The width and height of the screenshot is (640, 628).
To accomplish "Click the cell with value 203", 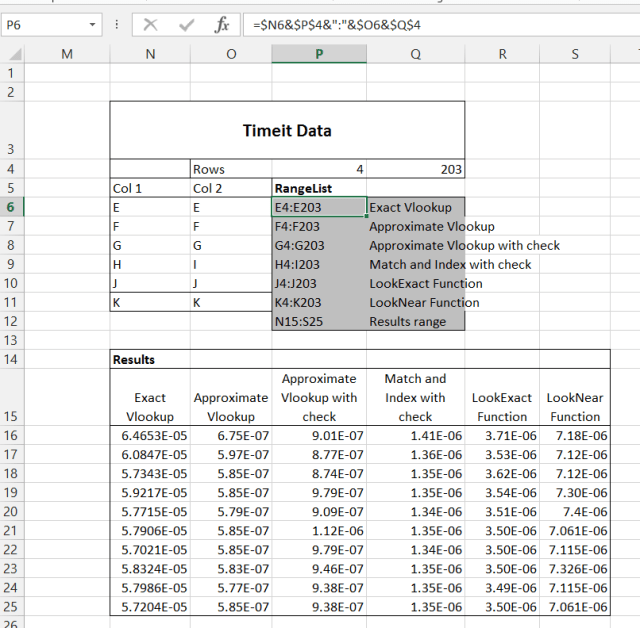I will (x=416, y=169).
